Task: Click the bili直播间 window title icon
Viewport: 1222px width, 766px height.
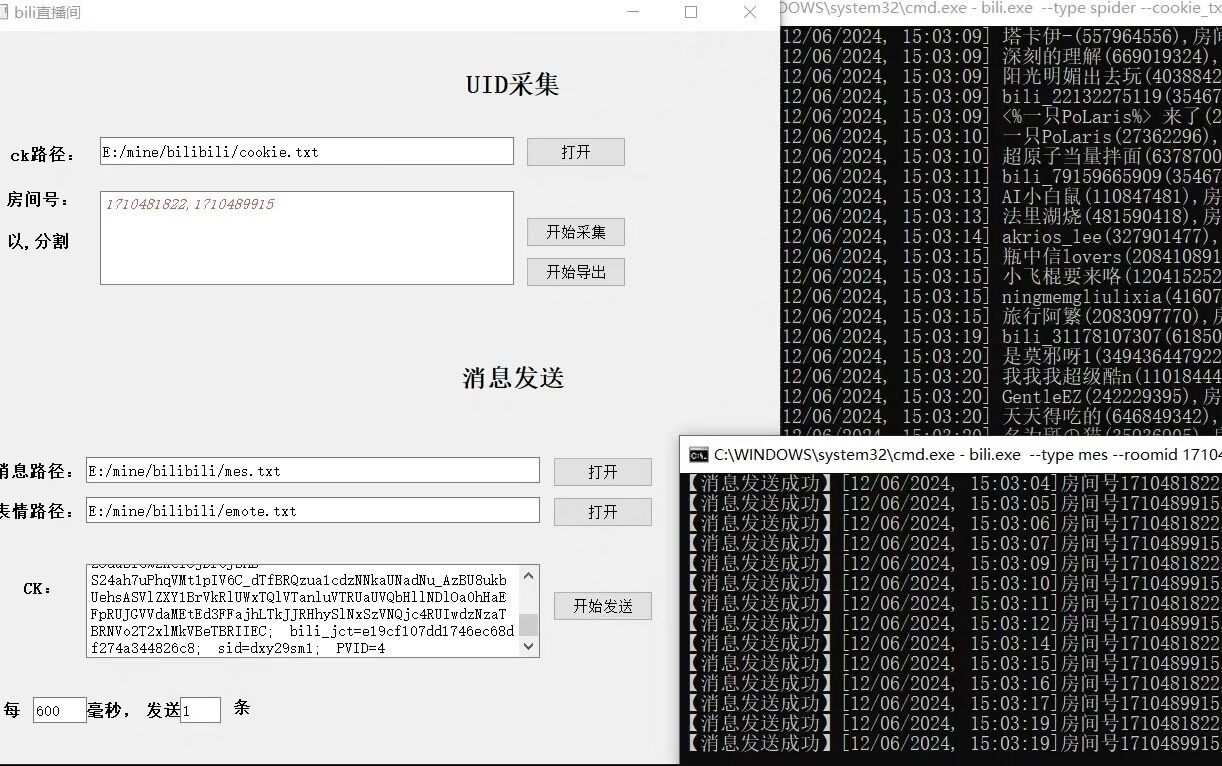Action: [3, 12]
